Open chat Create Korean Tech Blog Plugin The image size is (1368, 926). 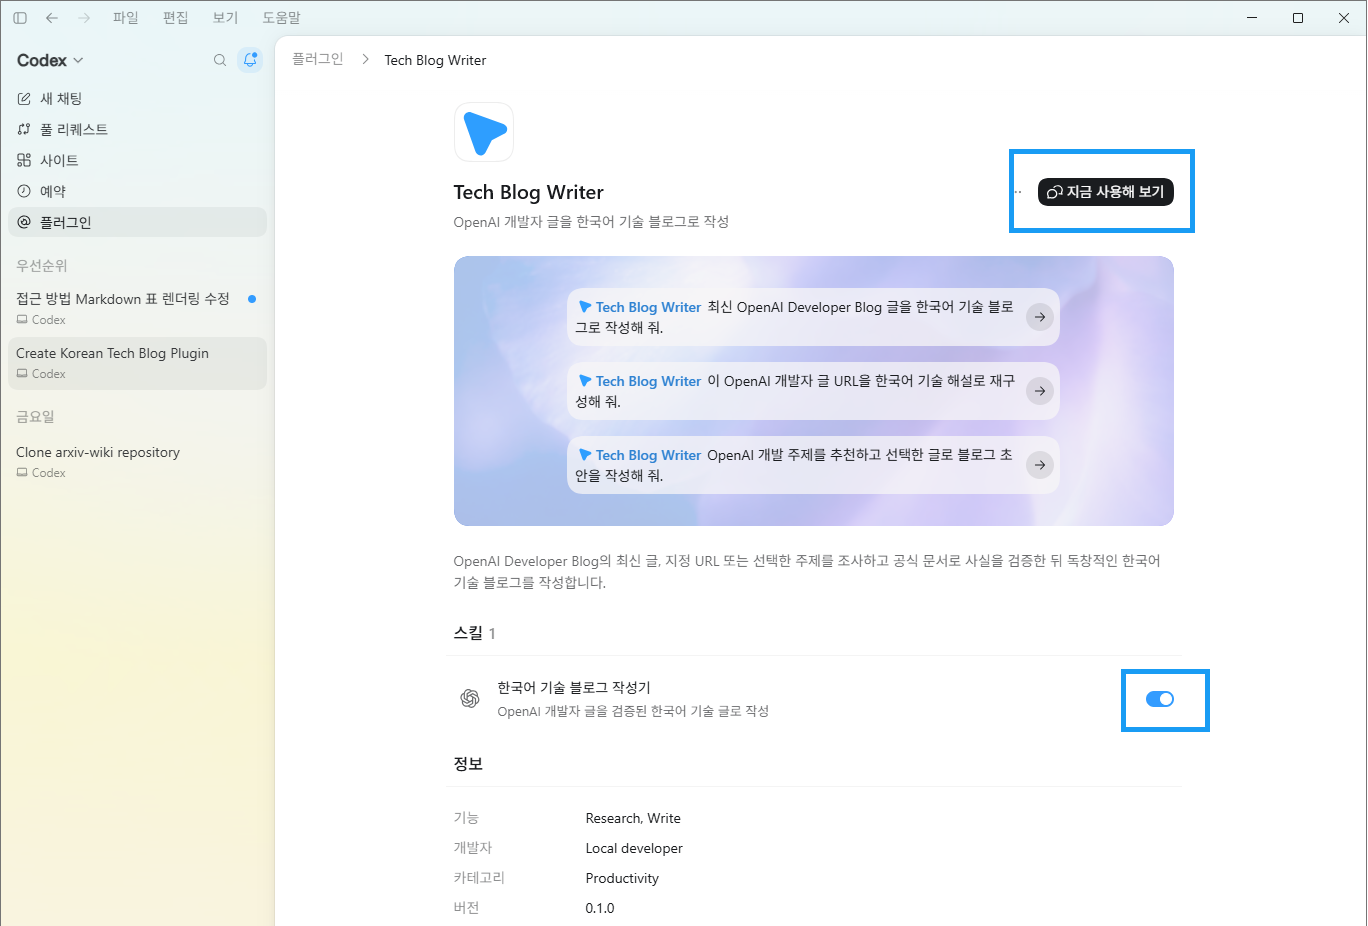click(137, 363)
